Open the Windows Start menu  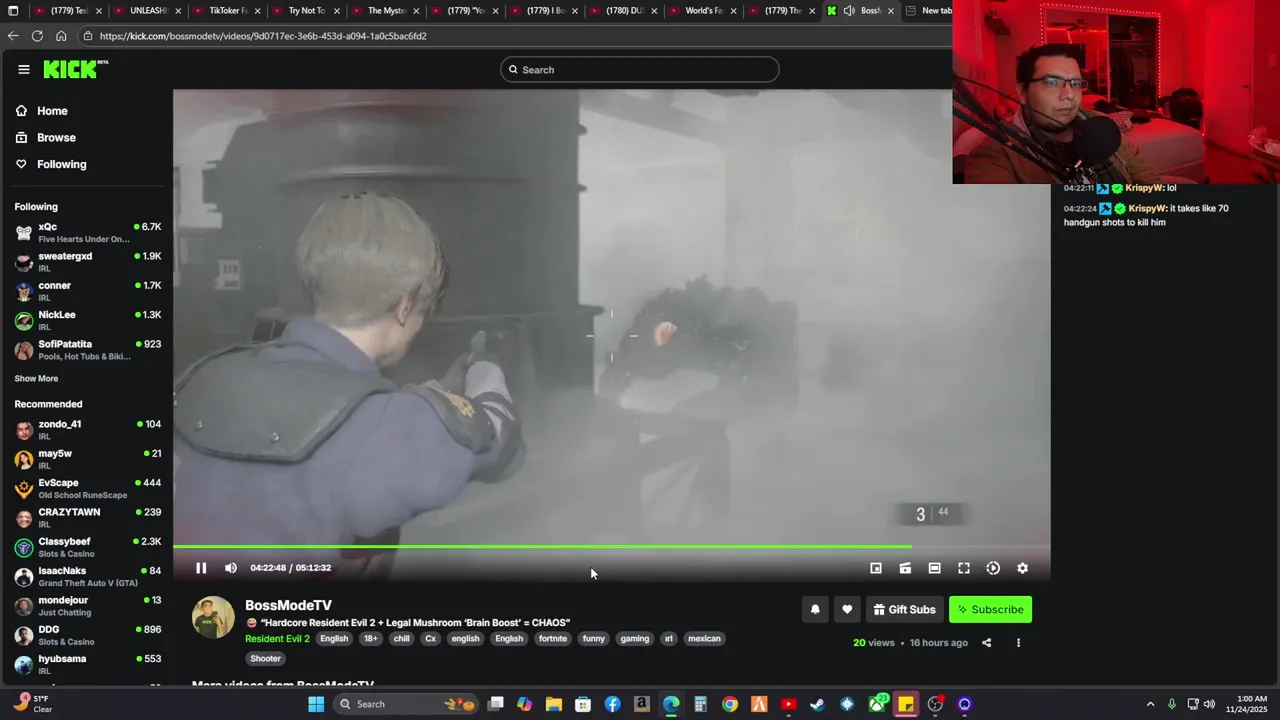[x=316, y=704]
